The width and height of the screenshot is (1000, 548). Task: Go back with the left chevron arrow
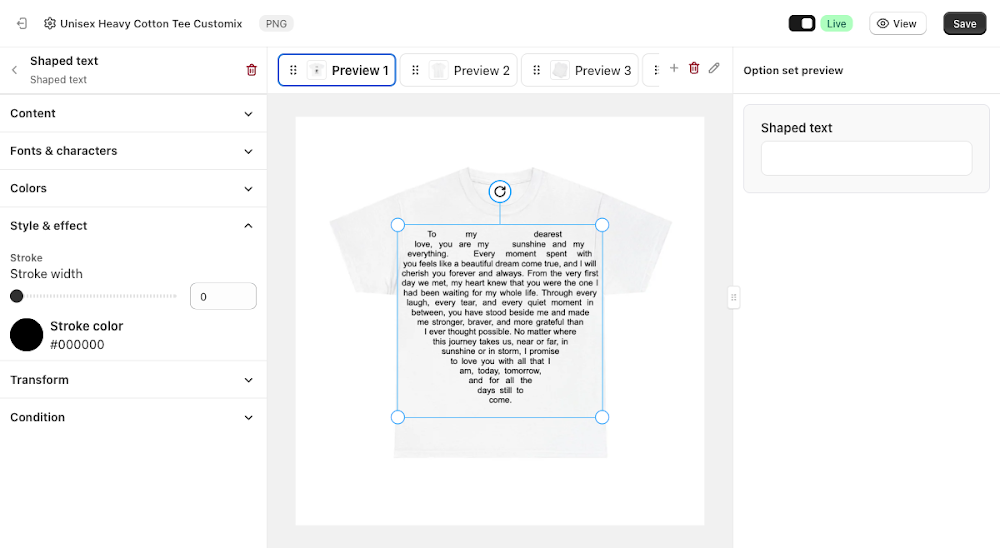(x=14, y=70)
